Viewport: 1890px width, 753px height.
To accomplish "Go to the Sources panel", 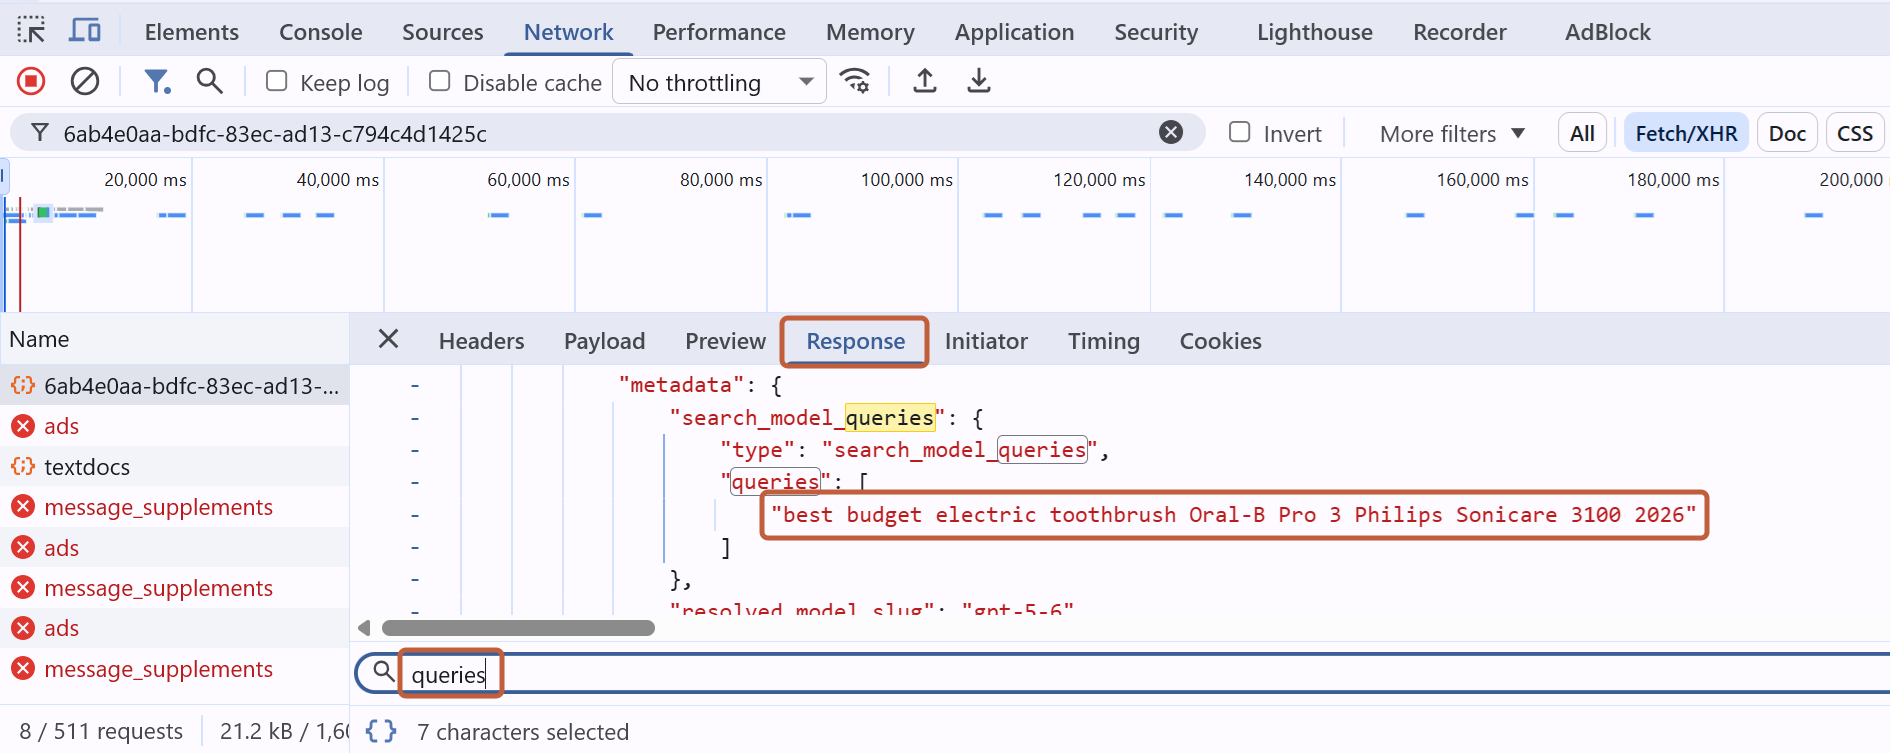I will (443, 32).
